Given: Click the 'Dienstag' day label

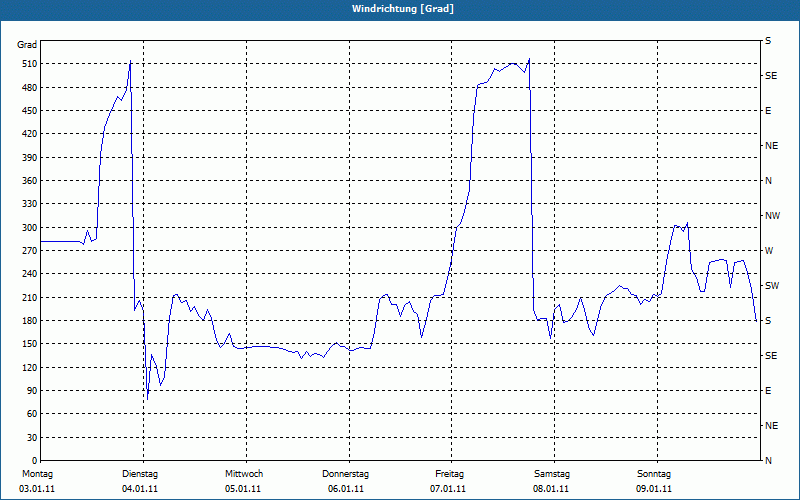Looking at the screenshot, I should (140, 474).
